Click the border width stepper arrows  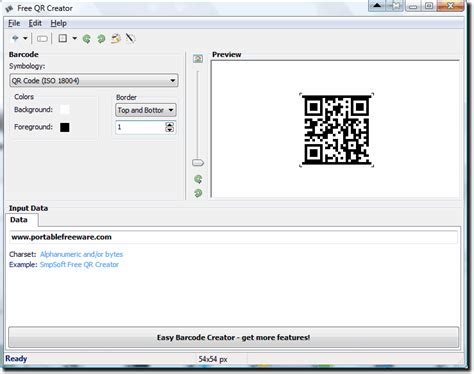click(170, 127)
